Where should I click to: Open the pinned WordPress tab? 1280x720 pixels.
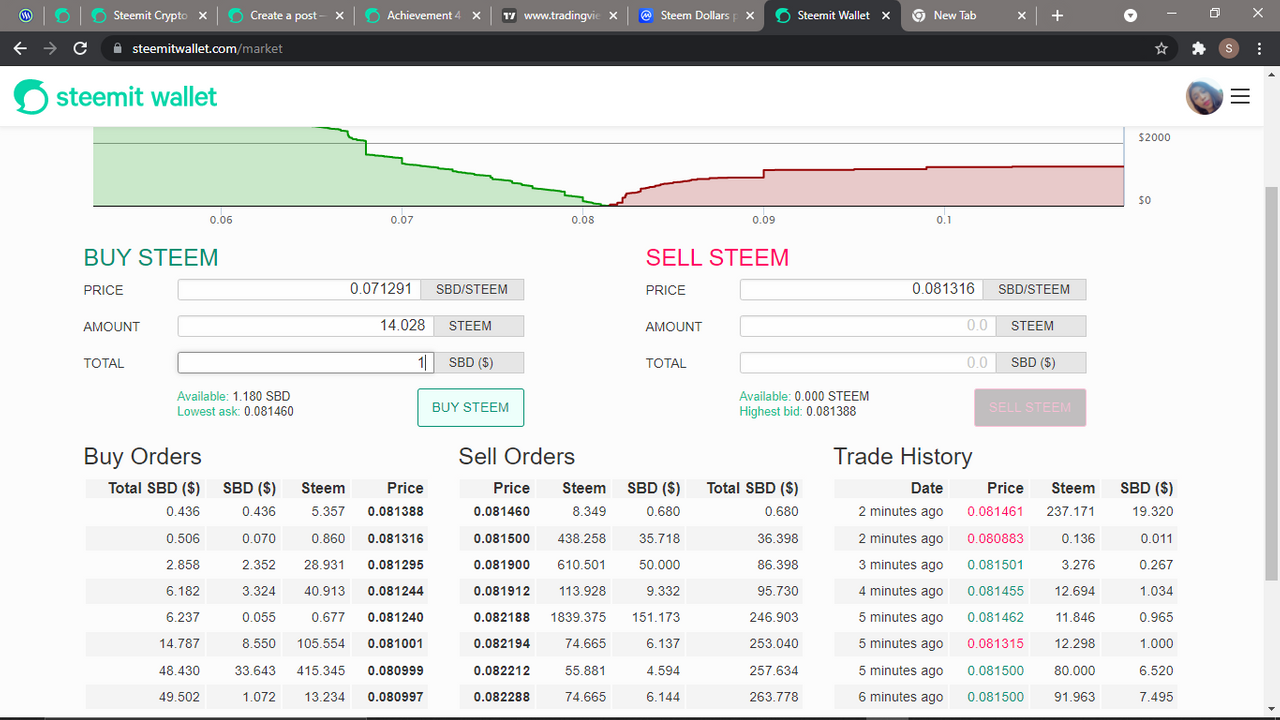click(25, 16)
